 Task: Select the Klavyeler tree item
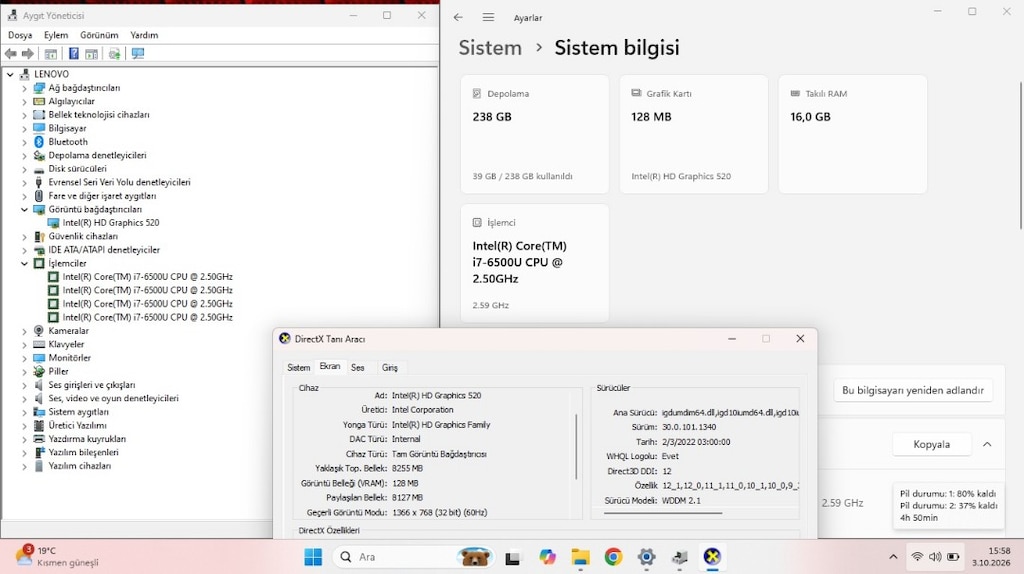66,344
